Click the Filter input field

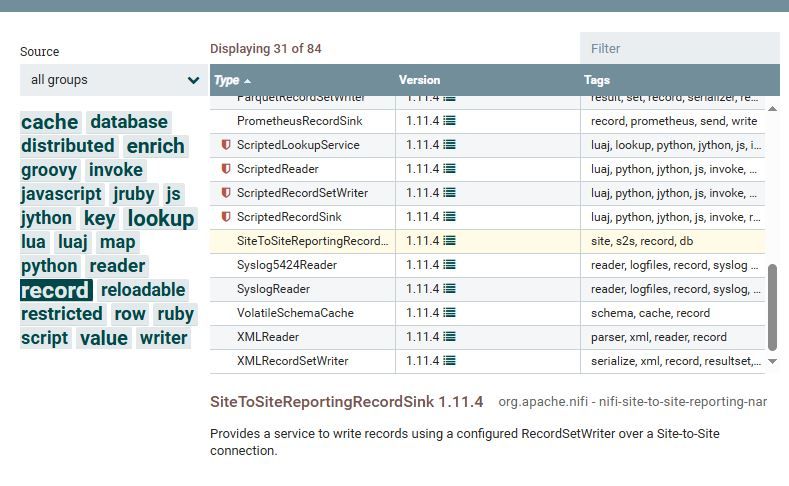tap(679, 48)
